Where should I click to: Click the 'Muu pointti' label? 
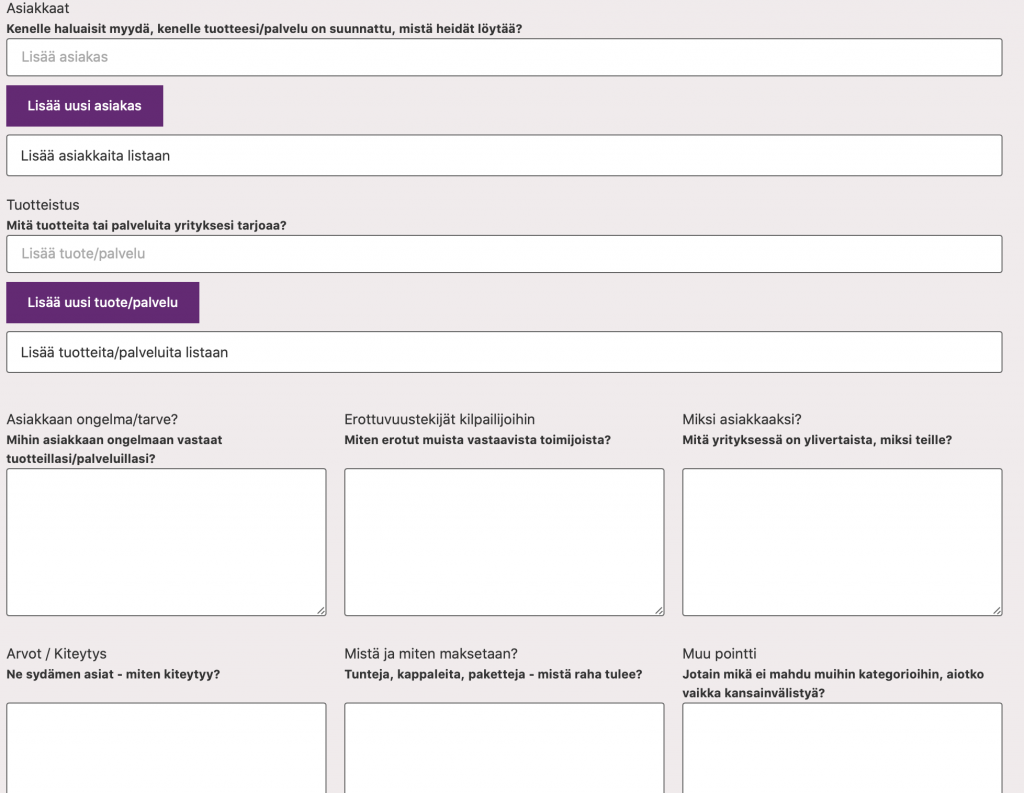720,654
